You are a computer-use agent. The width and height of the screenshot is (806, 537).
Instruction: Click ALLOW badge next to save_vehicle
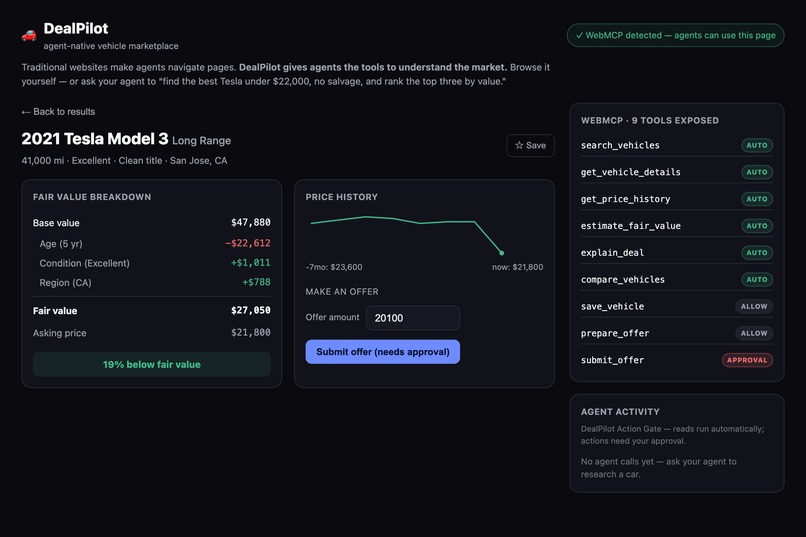[754, 306]
